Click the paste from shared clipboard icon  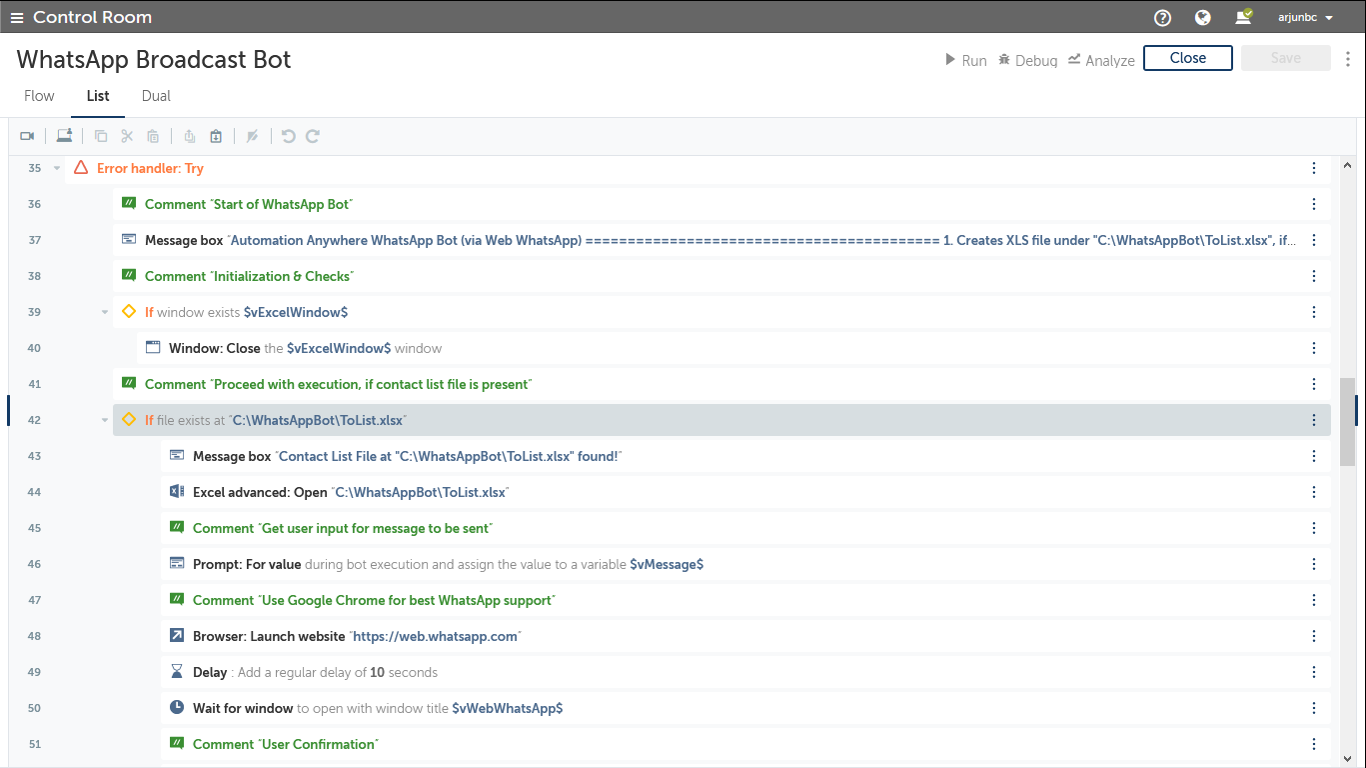click(216, 136)
